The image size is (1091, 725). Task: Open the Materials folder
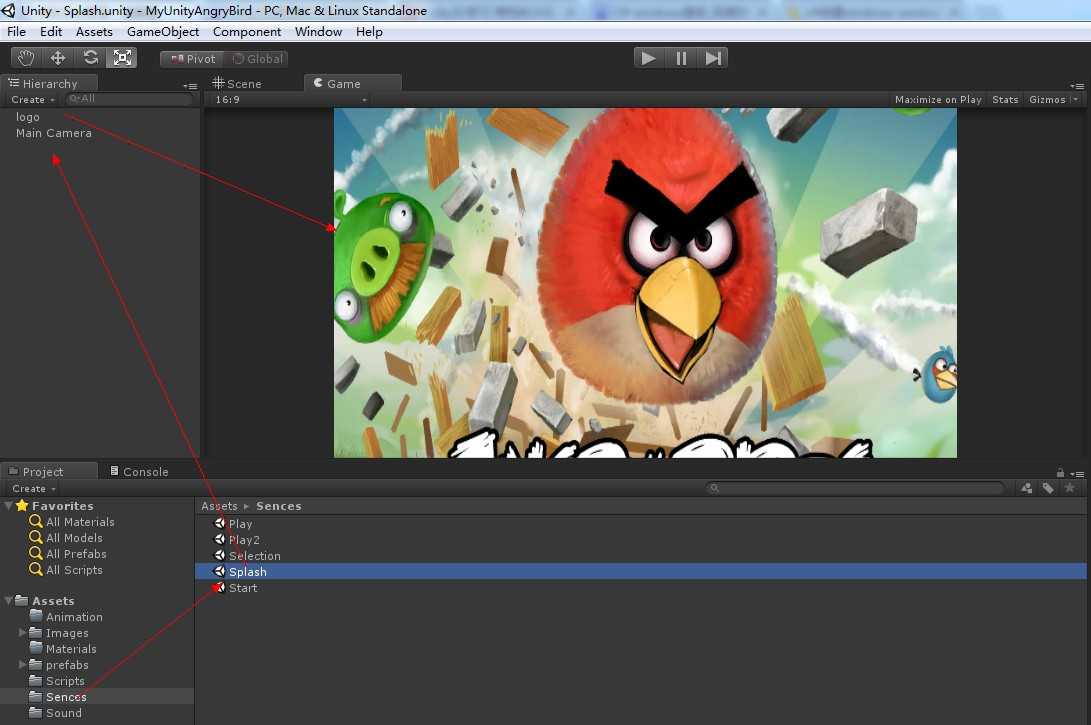click(71, 649)
